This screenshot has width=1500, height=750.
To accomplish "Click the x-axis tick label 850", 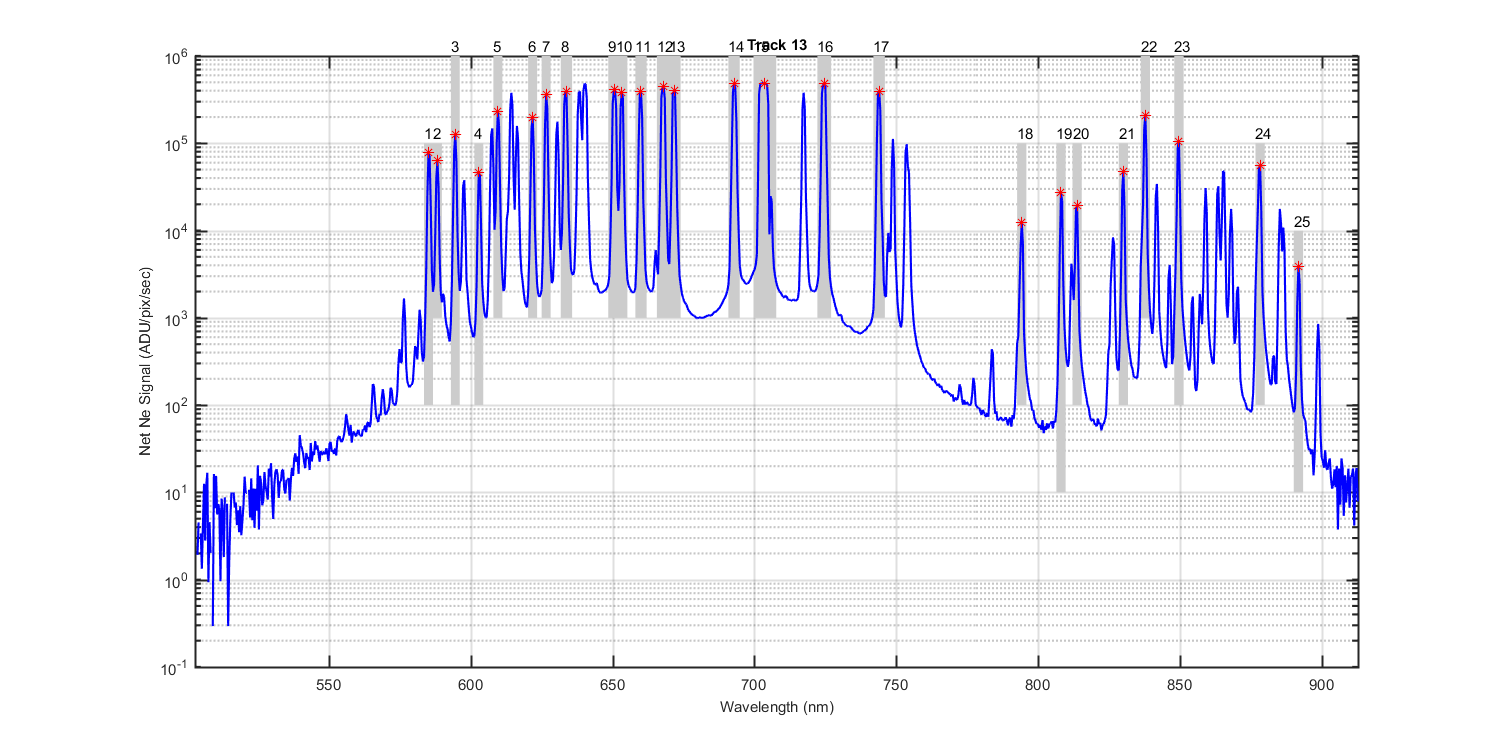I will point(1180,685).
